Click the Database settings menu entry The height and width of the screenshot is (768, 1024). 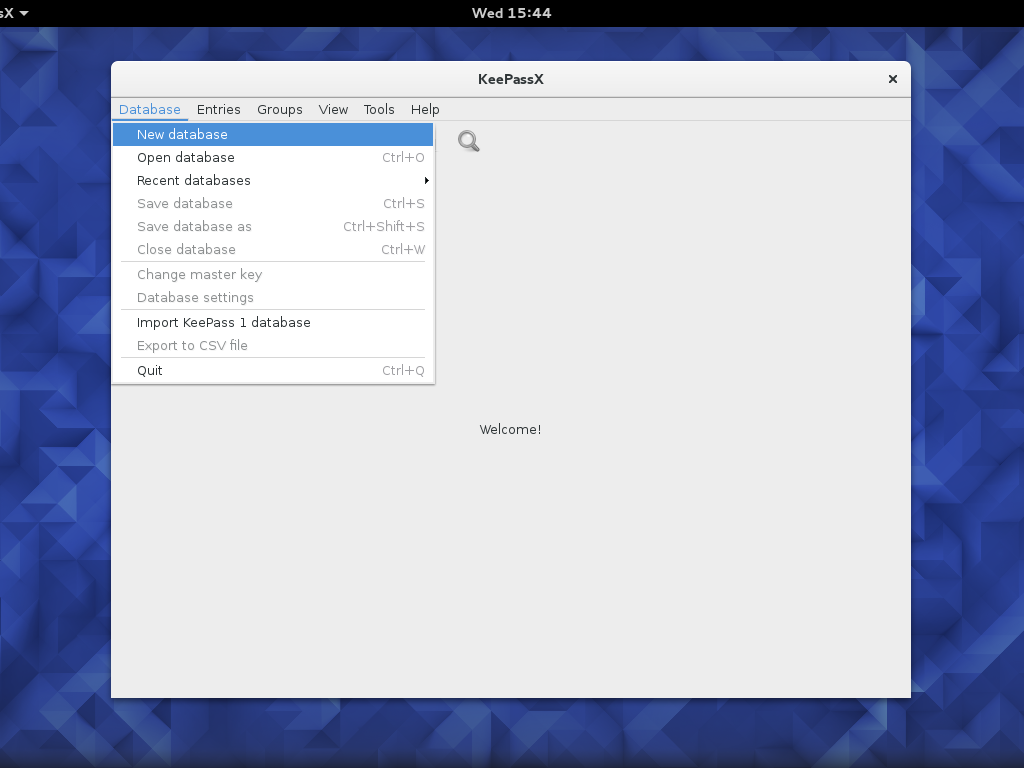[273, 298]
